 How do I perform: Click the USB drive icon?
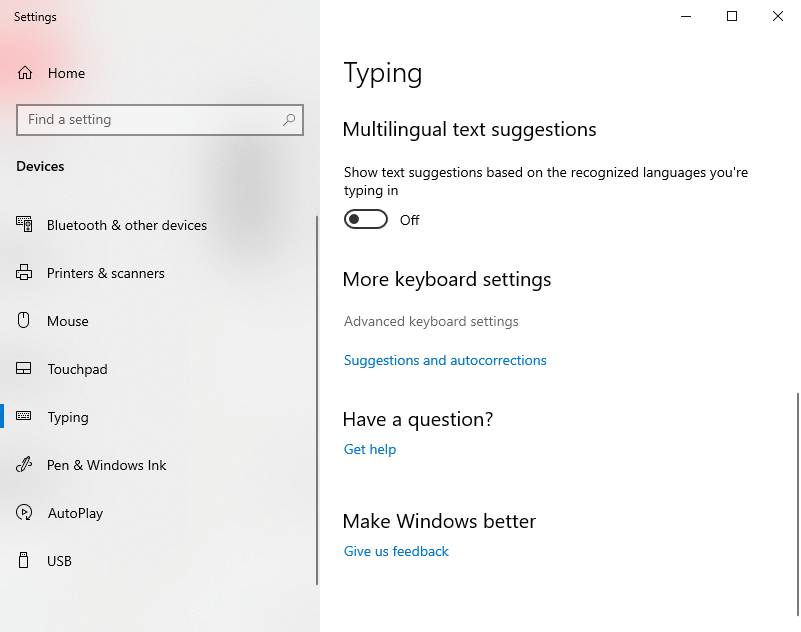coord(23,560)
